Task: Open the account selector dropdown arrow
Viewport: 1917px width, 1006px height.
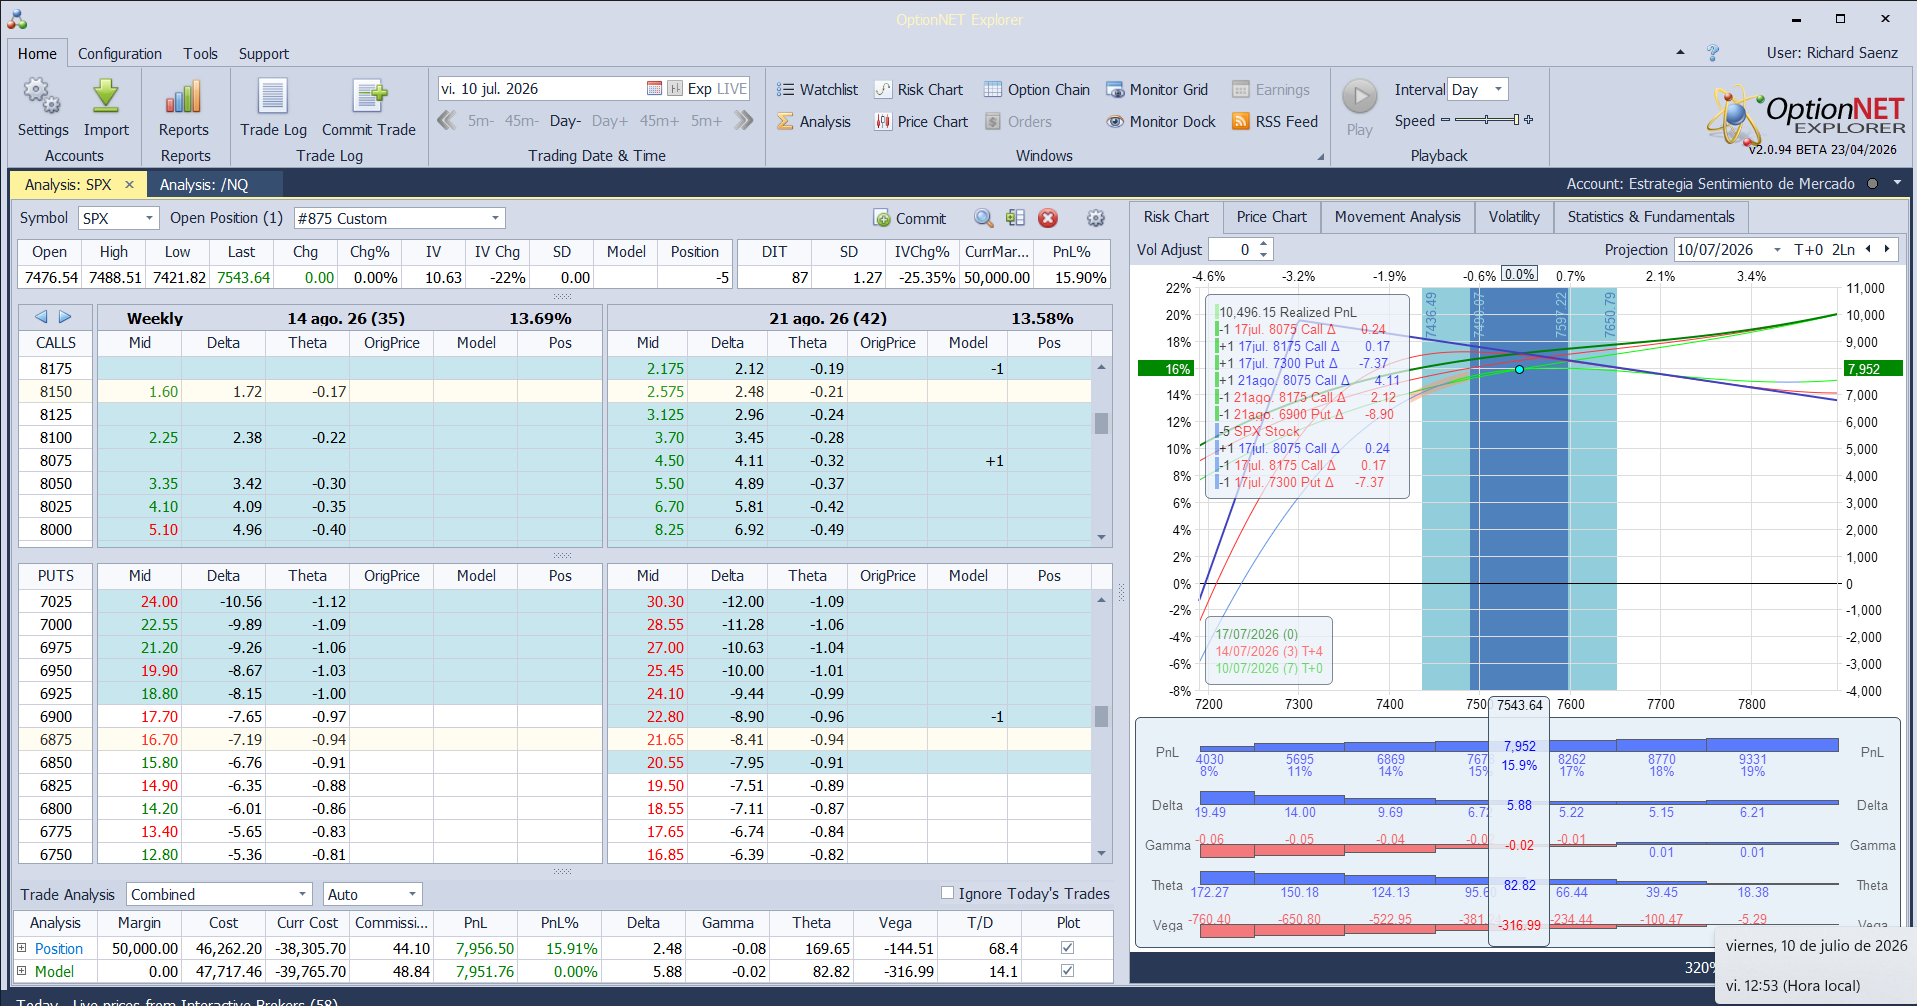Action: click(x=1897, y=184)
